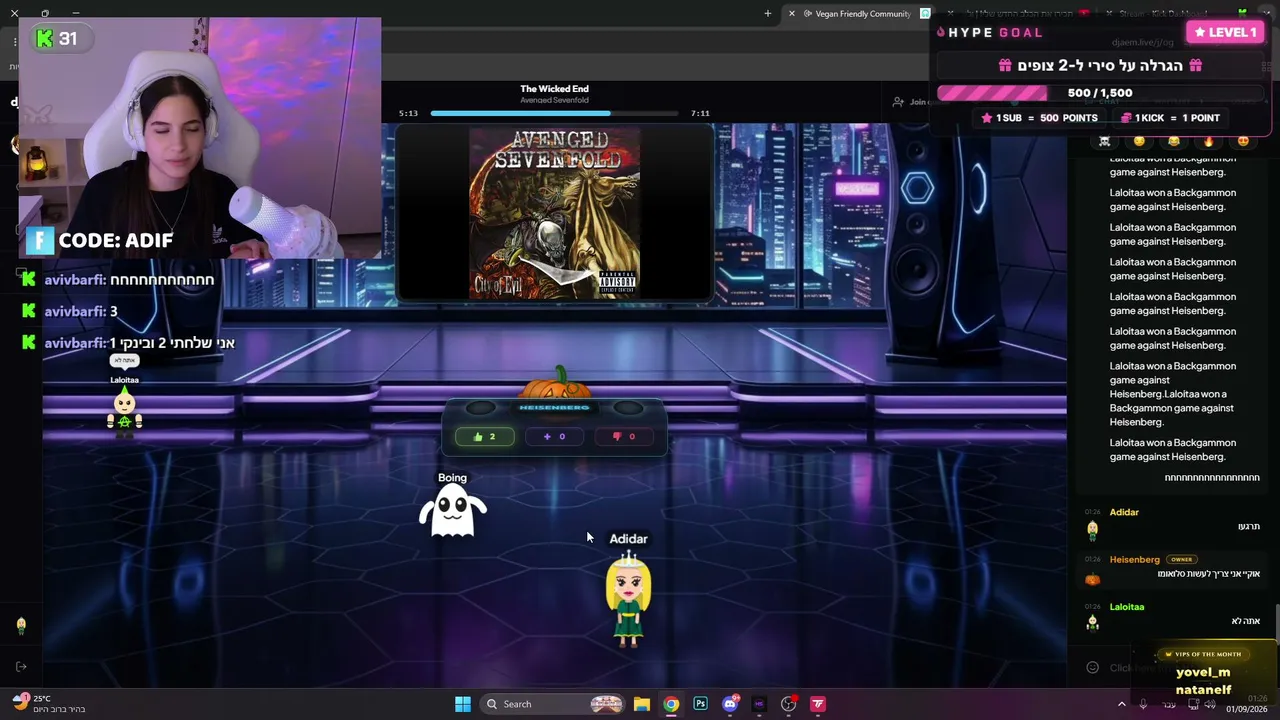Click the red T icon on the taskbar
1280x720 pixels.
(x=818, y=704)
